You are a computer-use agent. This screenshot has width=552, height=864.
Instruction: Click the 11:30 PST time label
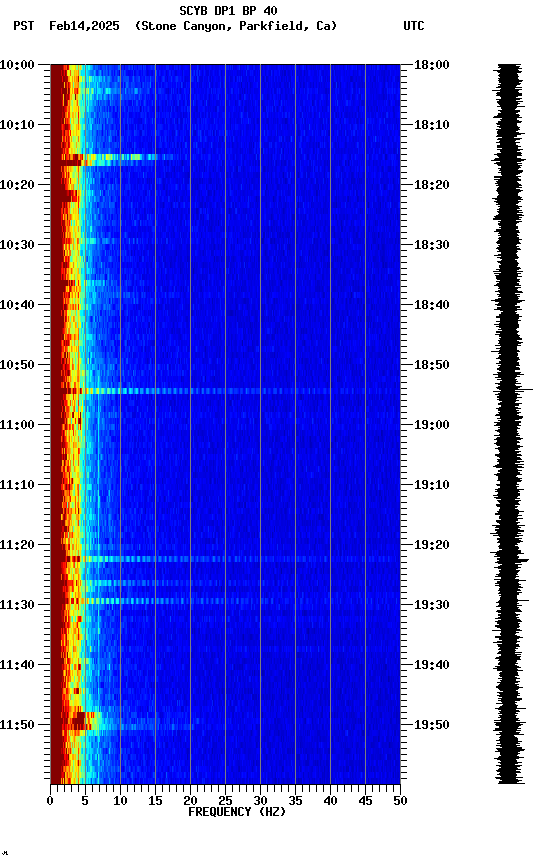pyautogui.click(x=17, y=606)
